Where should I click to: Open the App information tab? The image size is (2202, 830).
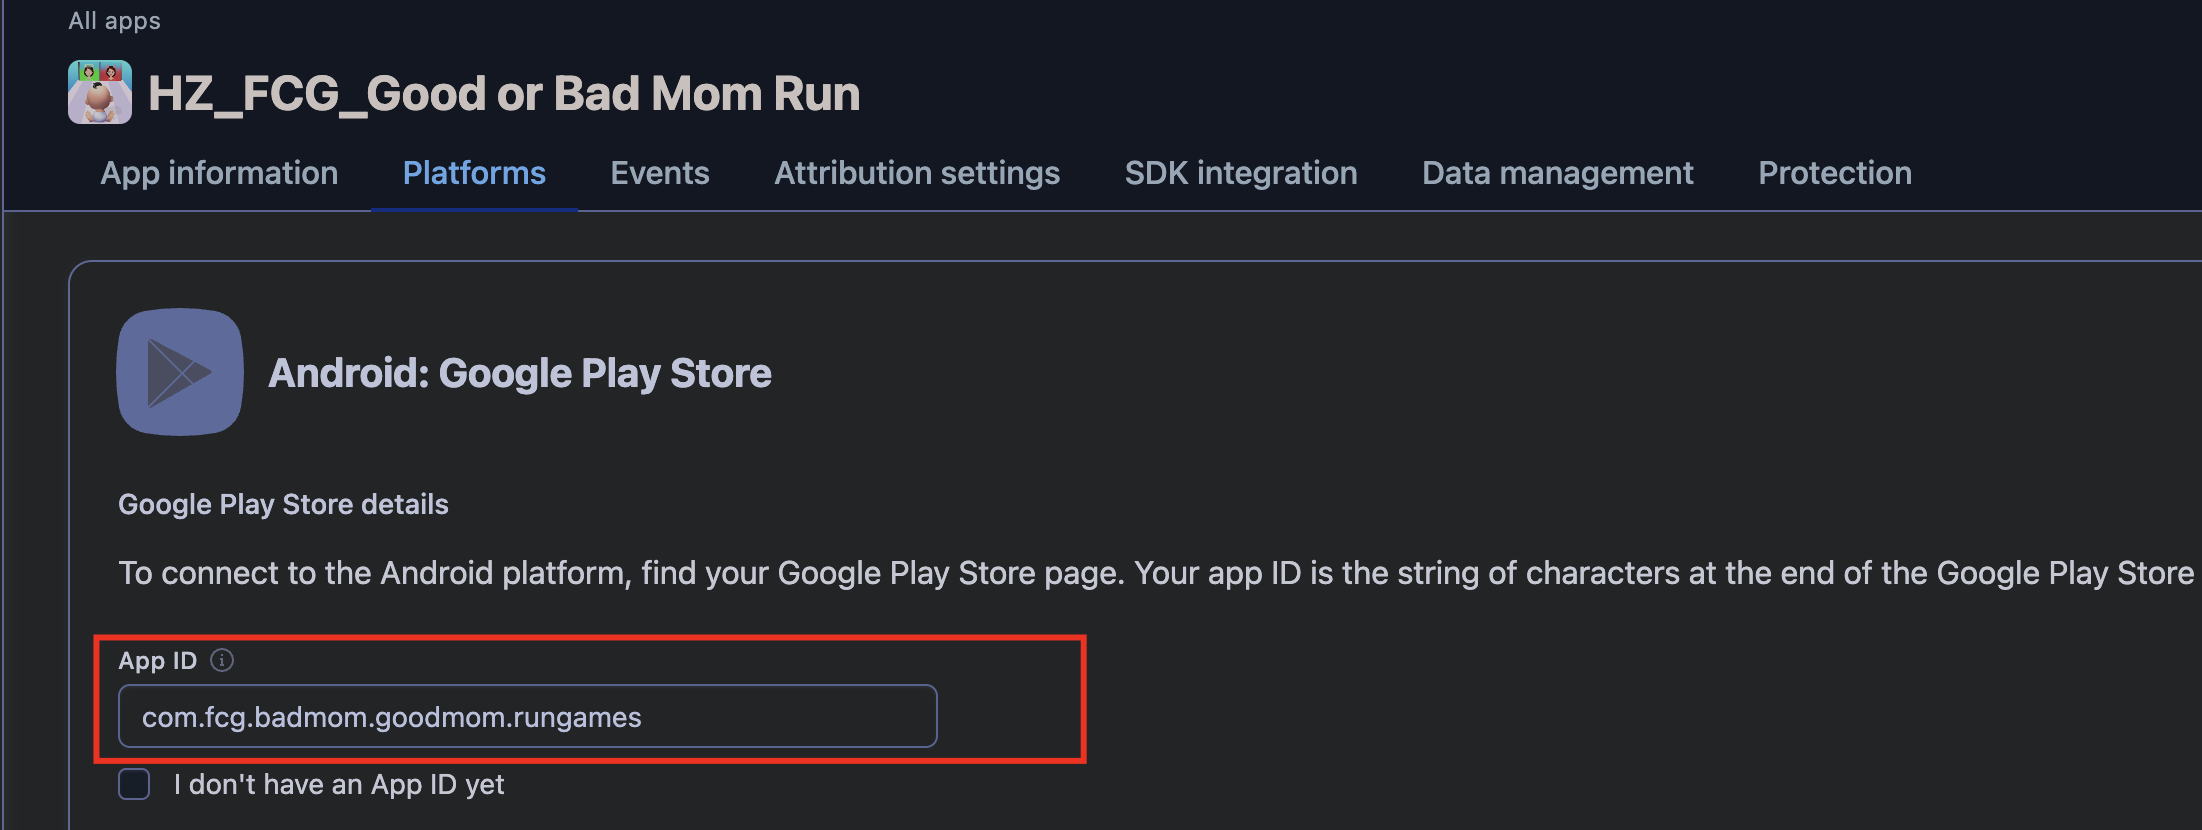pyautogui.click(x=219, y=173)
